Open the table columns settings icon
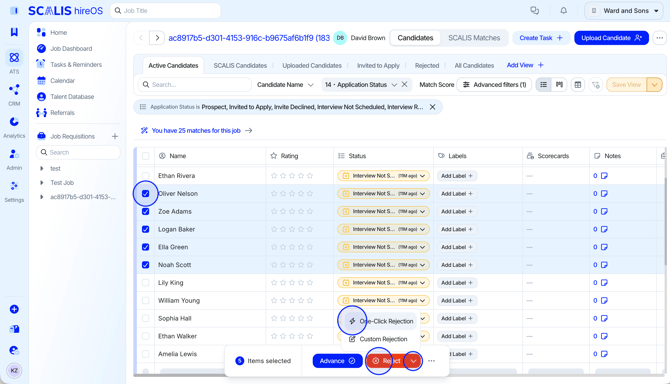This screenshot has width=670, height=384. pyautogui.click(x=578, y=85)
